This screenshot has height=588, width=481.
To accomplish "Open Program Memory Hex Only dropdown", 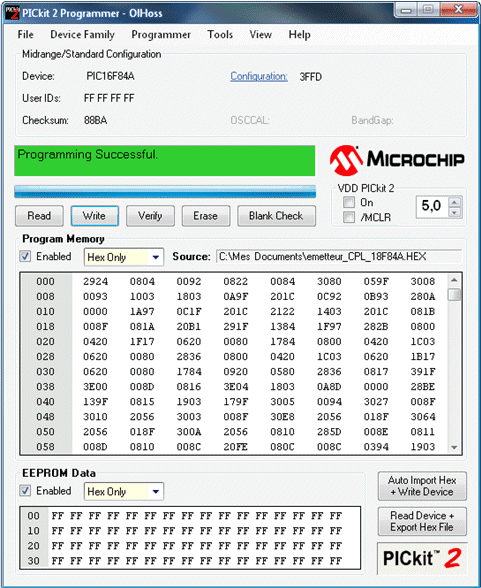I will click(124, 257).
